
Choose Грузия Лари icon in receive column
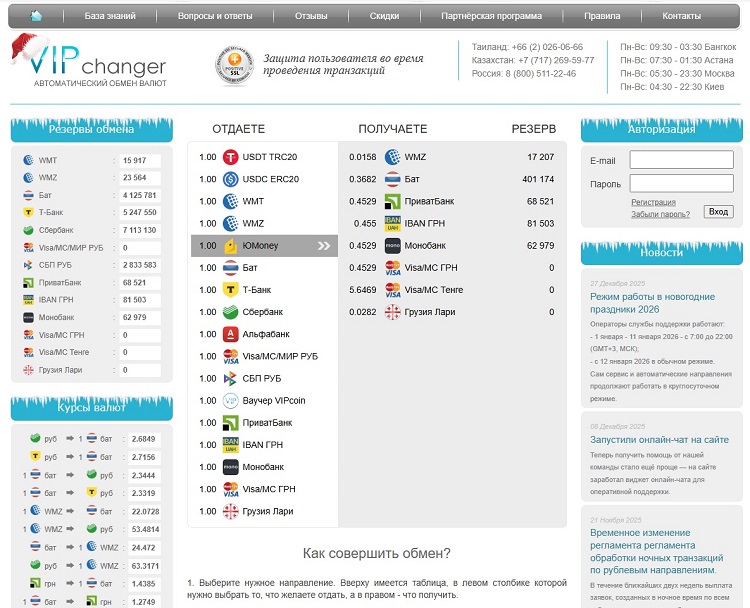pyautogui.click(x=393, y=312)
